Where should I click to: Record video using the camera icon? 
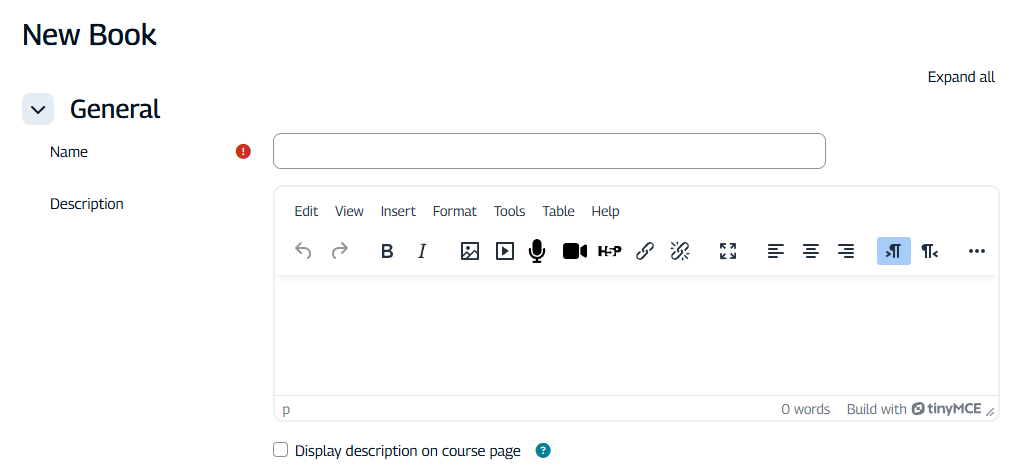tap(574, 251)
